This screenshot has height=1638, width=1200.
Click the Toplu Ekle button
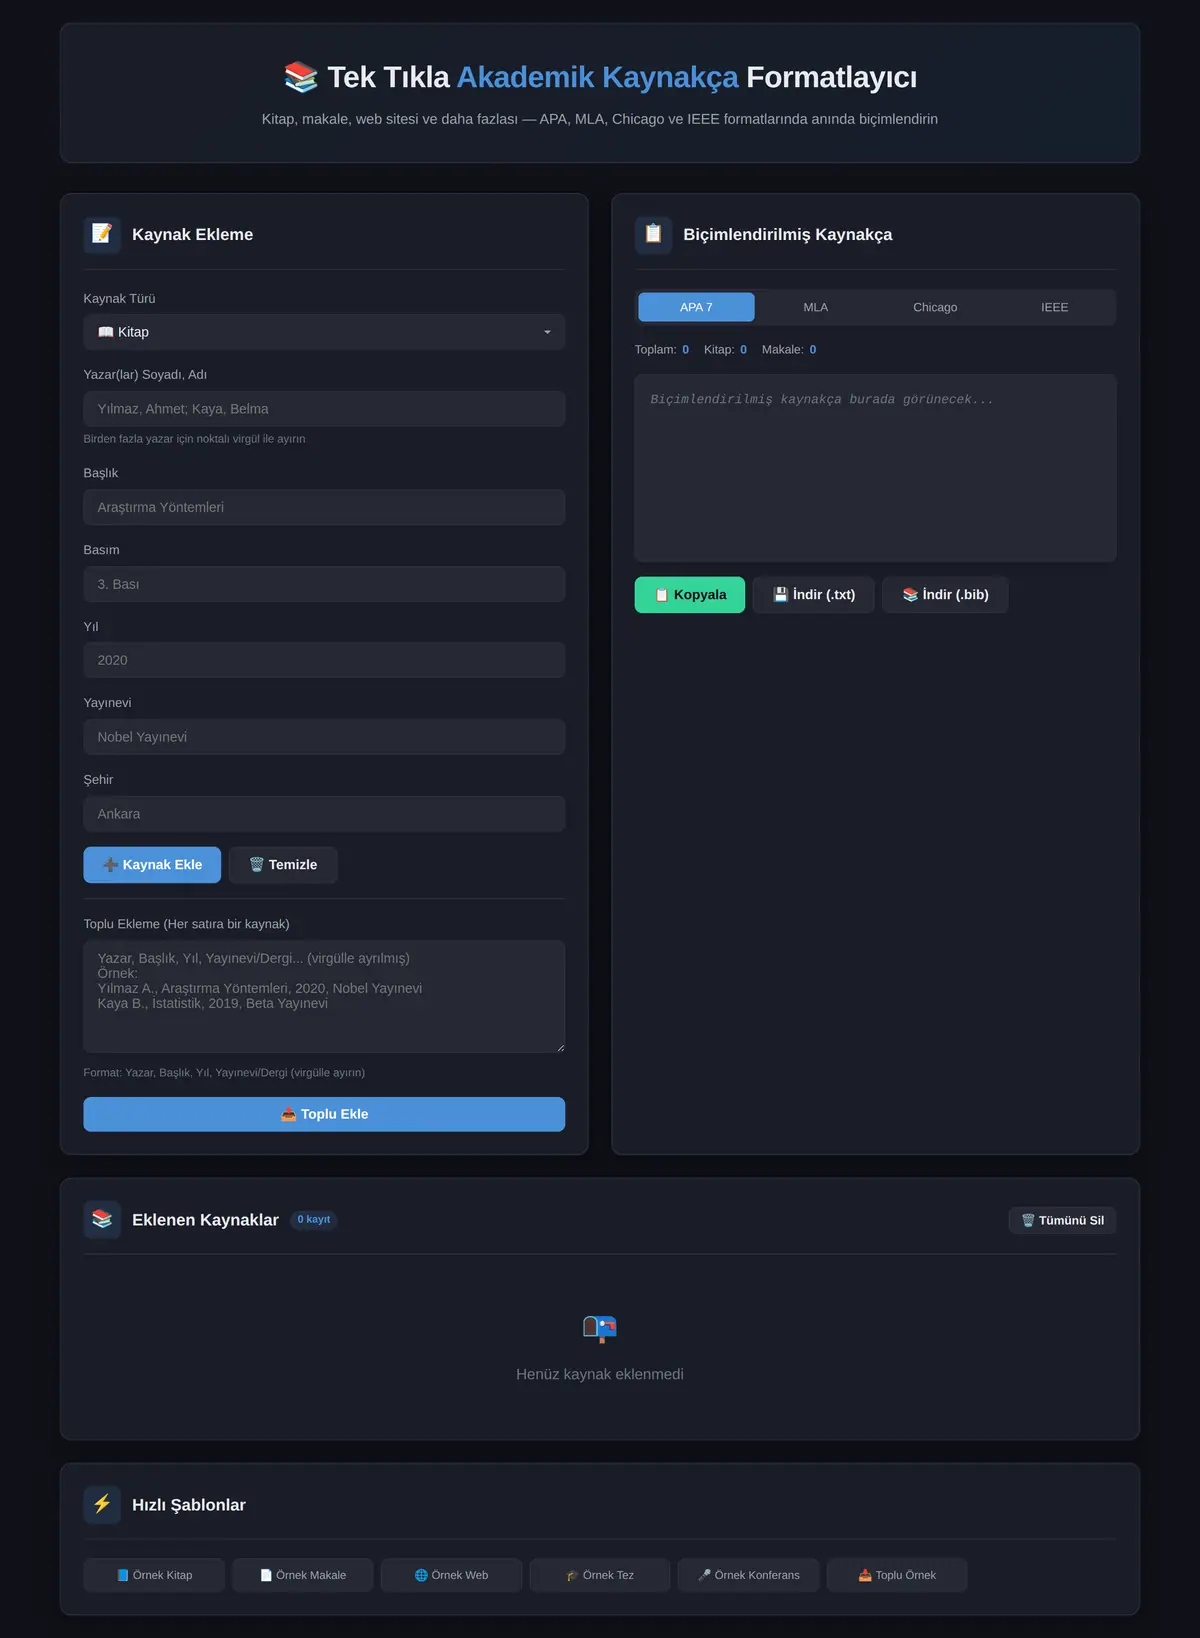(324, 1114)
